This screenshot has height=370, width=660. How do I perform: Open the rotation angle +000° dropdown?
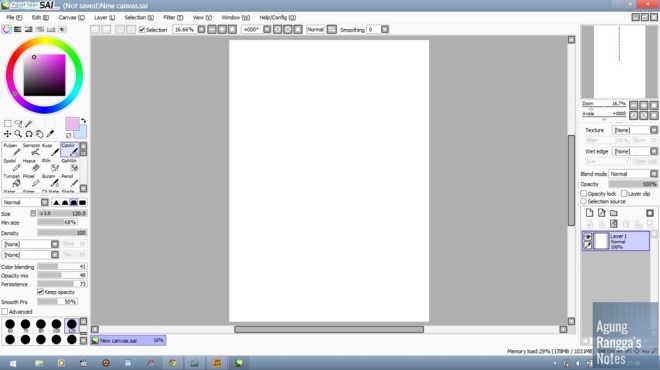[x=267, y=29]
